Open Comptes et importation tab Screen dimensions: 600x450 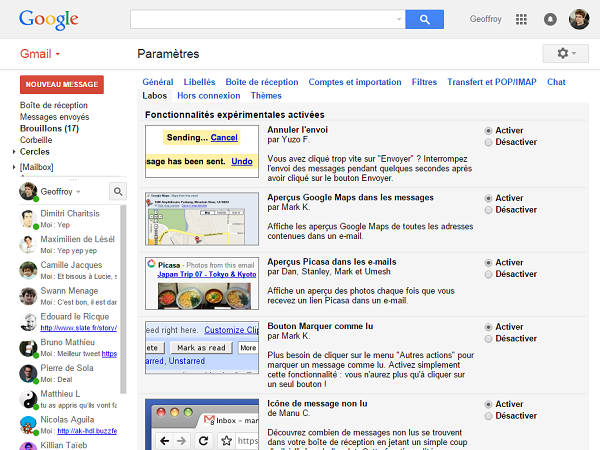pos(355,82)
